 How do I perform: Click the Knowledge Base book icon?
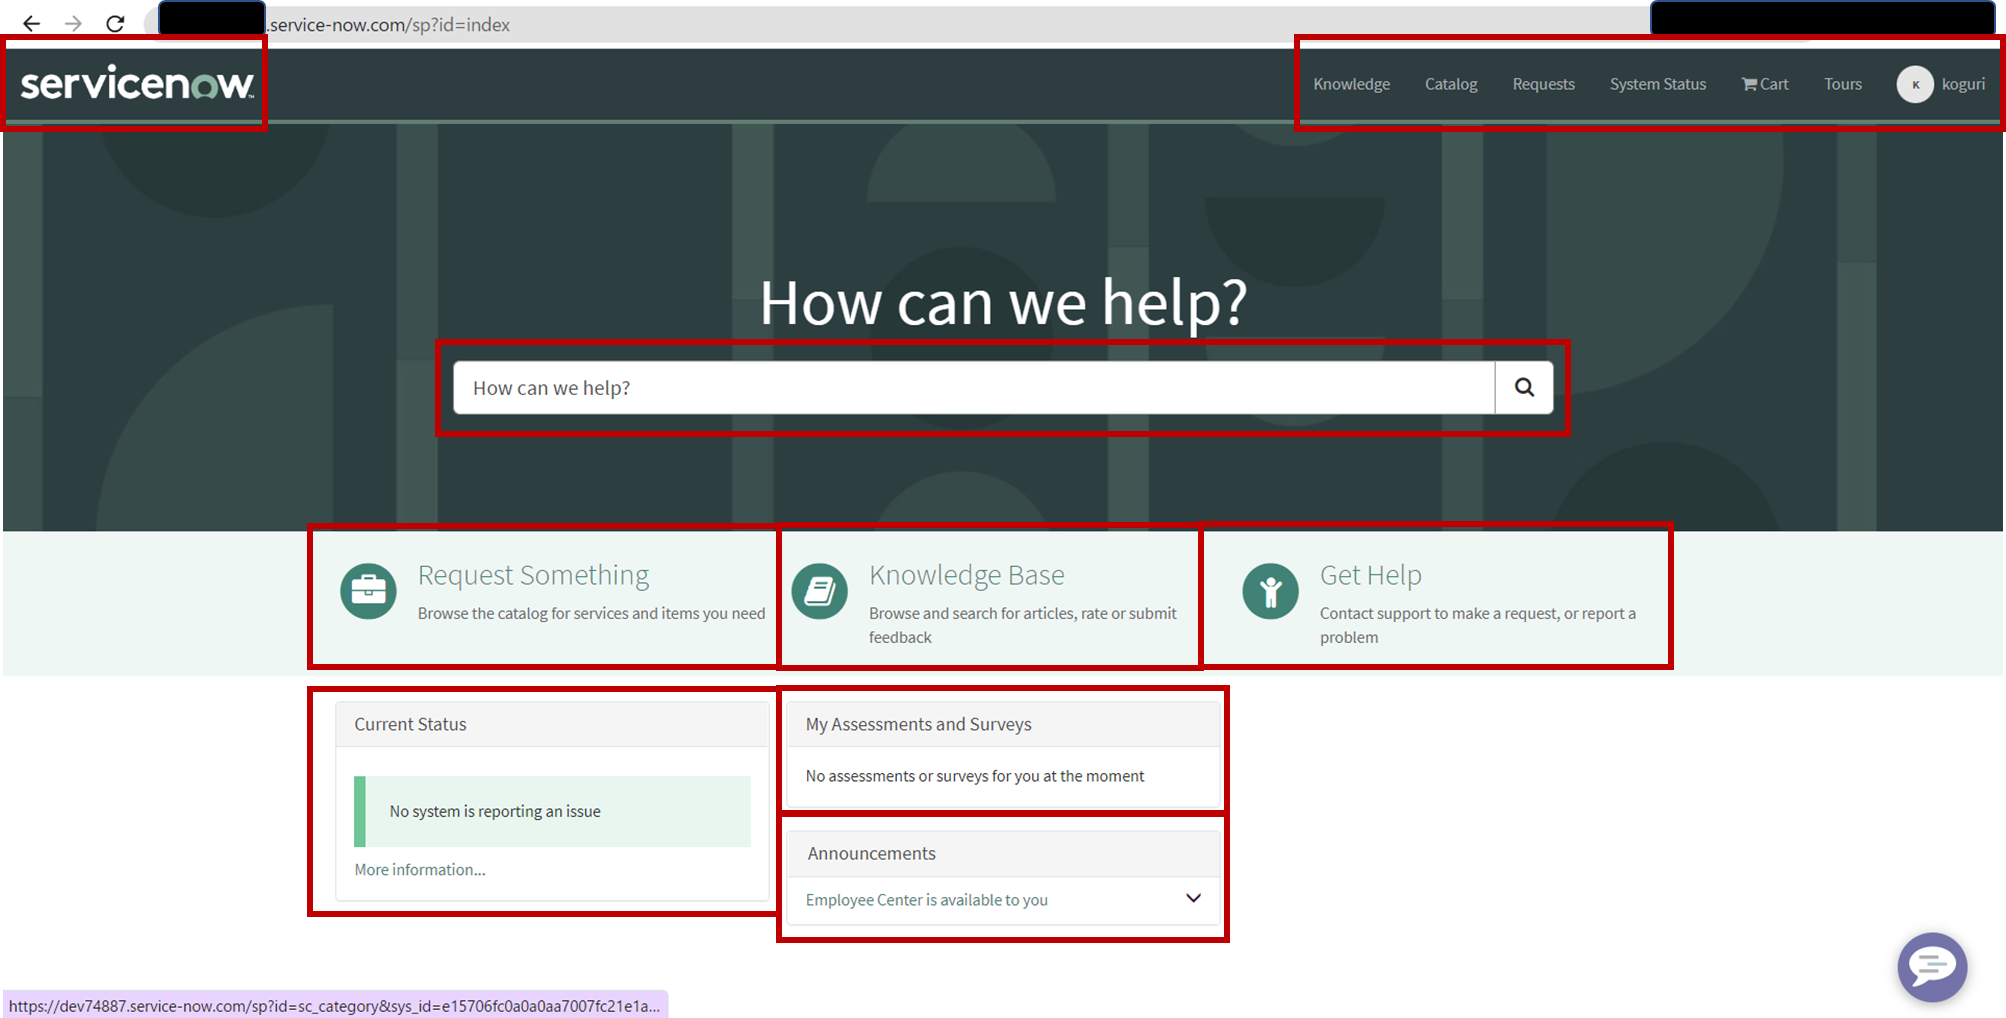(820, 591)
